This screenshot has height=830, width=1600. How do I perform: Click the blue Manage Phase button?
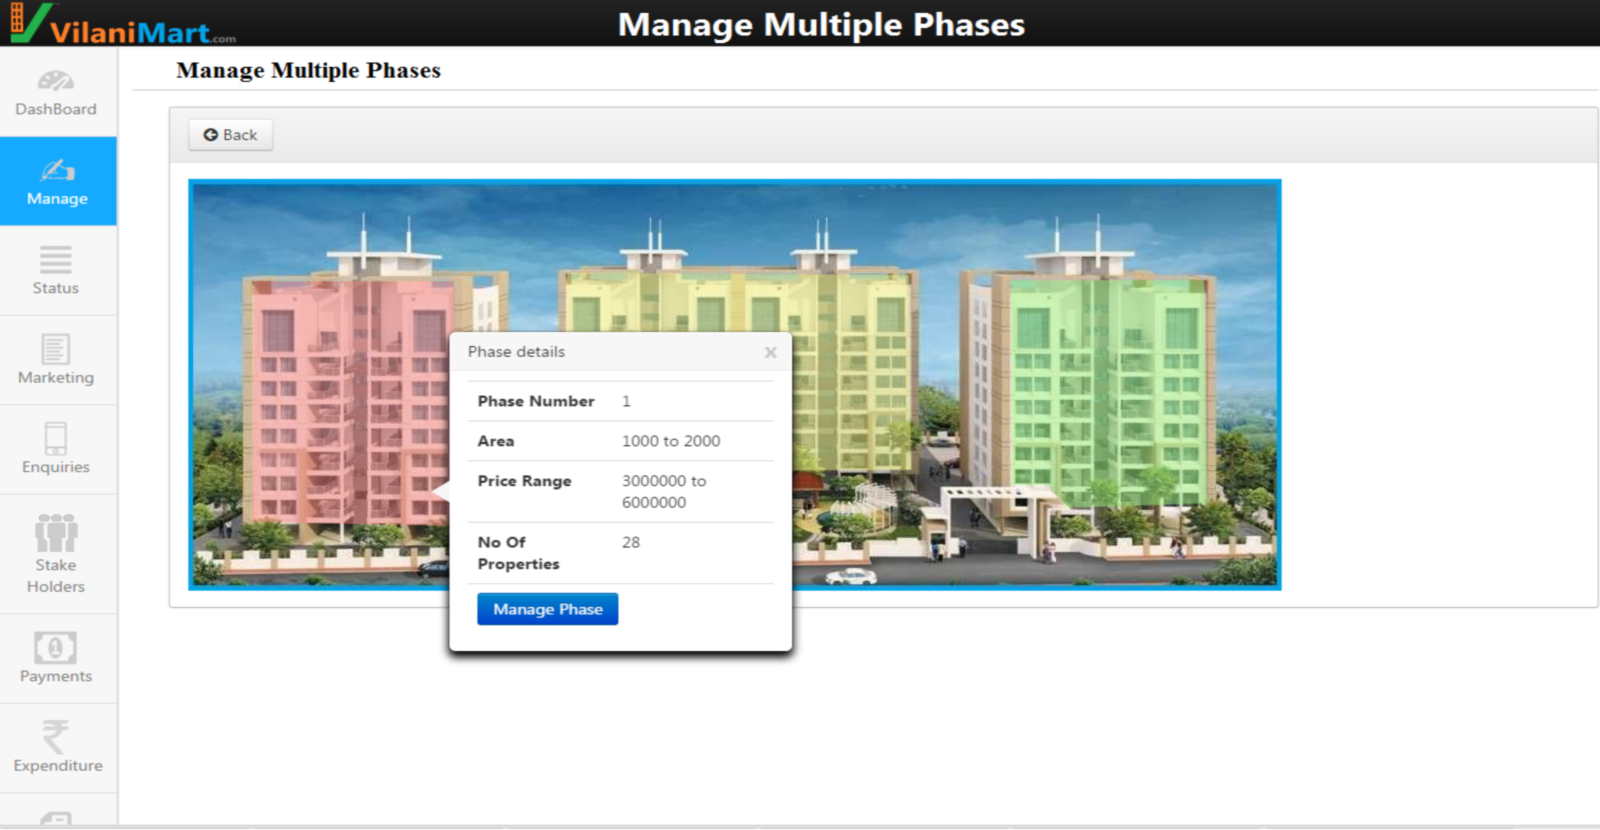pos(547,609)
